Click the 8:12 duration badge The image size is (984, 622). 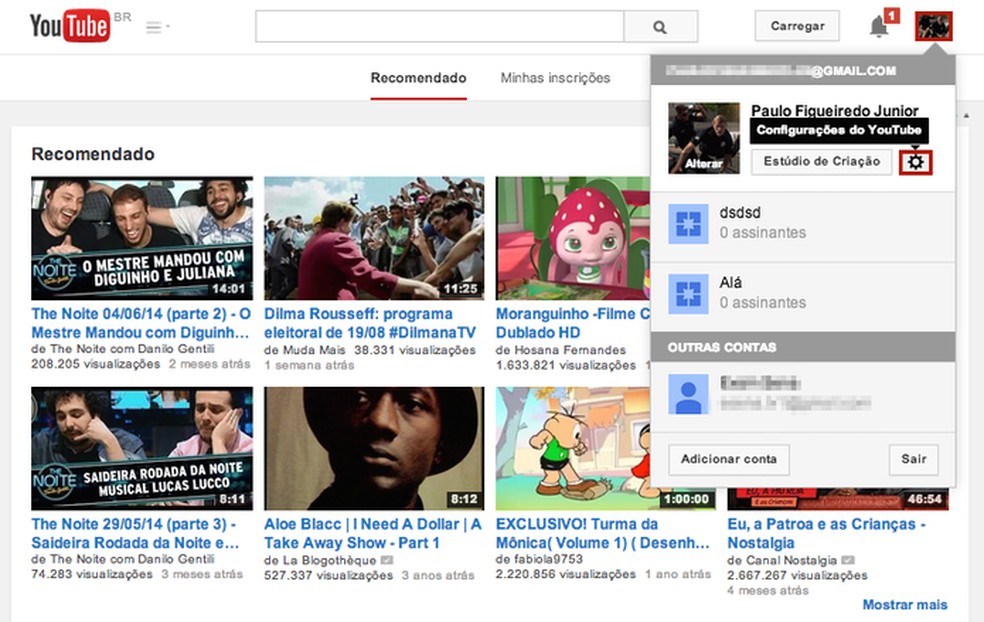click(464, 499)
